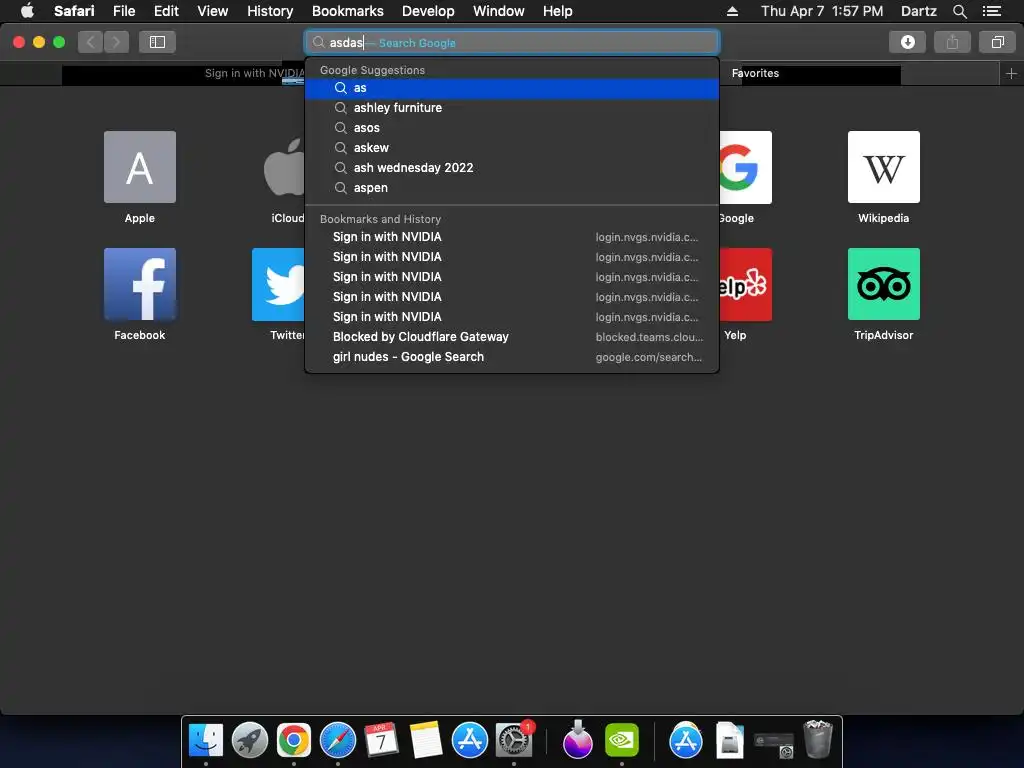
Task: Open Notification Center list icon
Action: pyautogui.click(x=992, y=11)
